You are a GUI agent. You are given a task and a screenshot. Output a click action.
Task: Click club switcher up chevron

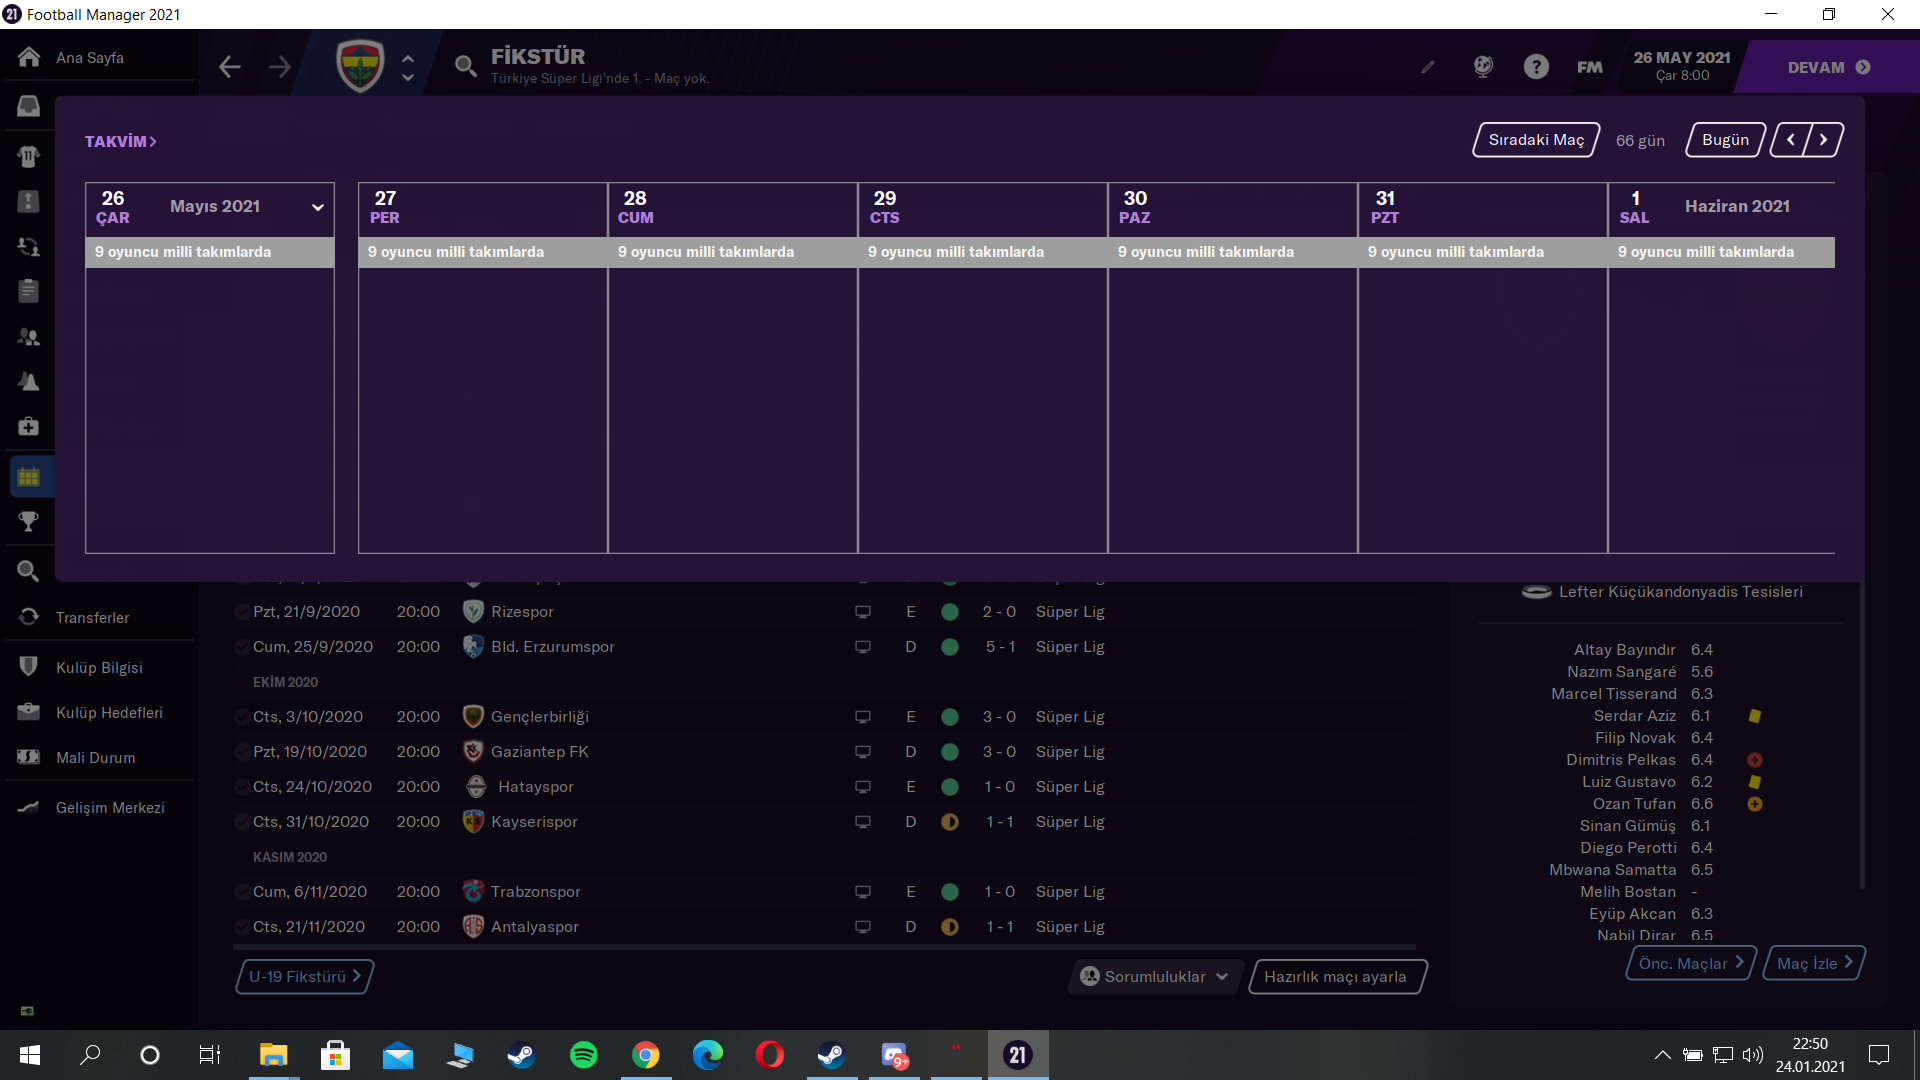coord(408,58)
